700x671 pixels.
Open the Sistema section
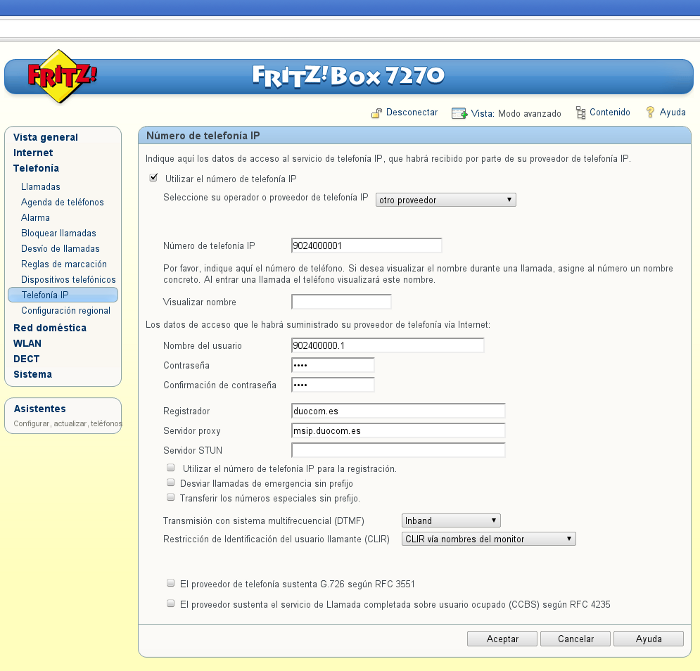tap(33, 374)
